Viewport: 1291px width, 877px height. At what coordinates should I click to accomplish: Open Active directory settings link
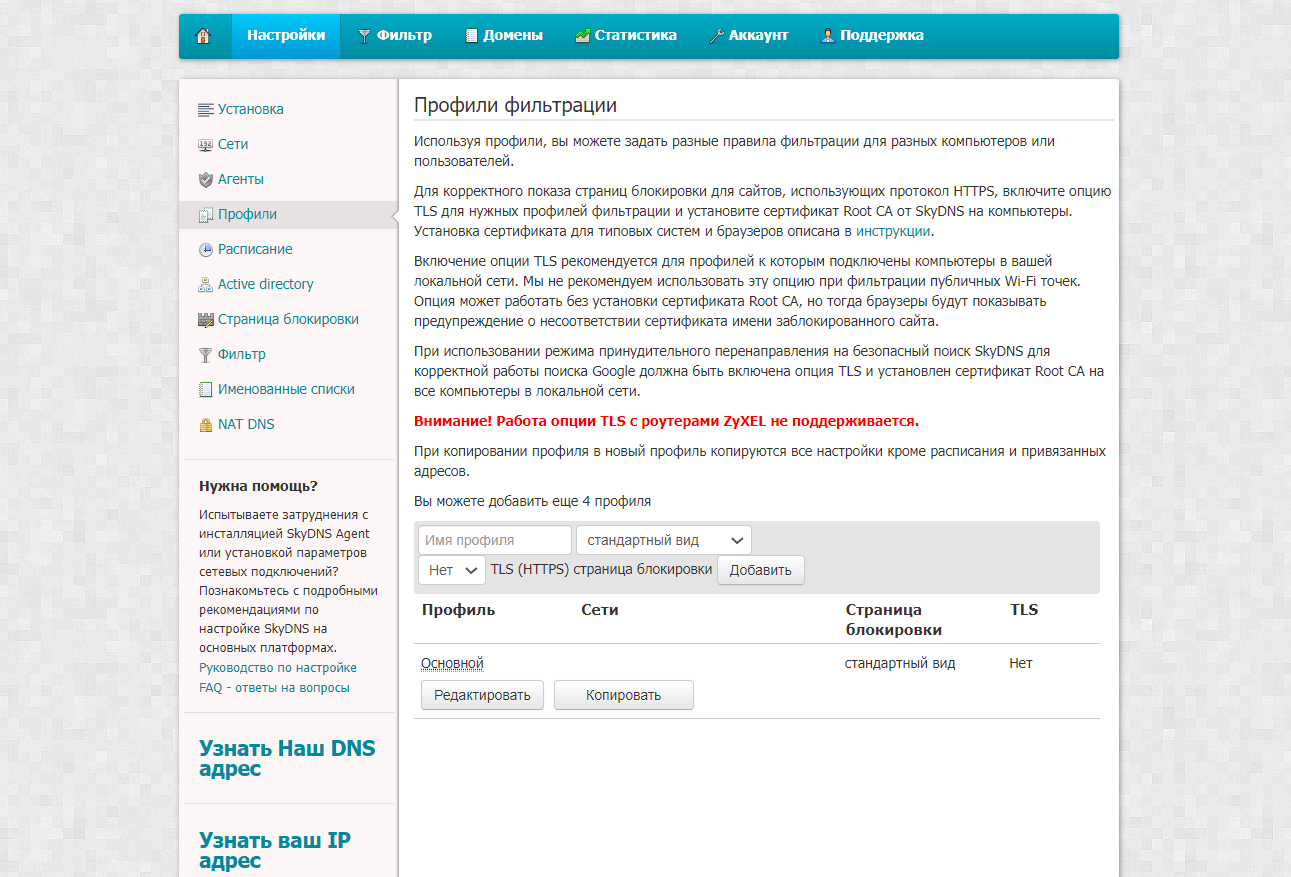pos(266,284)
